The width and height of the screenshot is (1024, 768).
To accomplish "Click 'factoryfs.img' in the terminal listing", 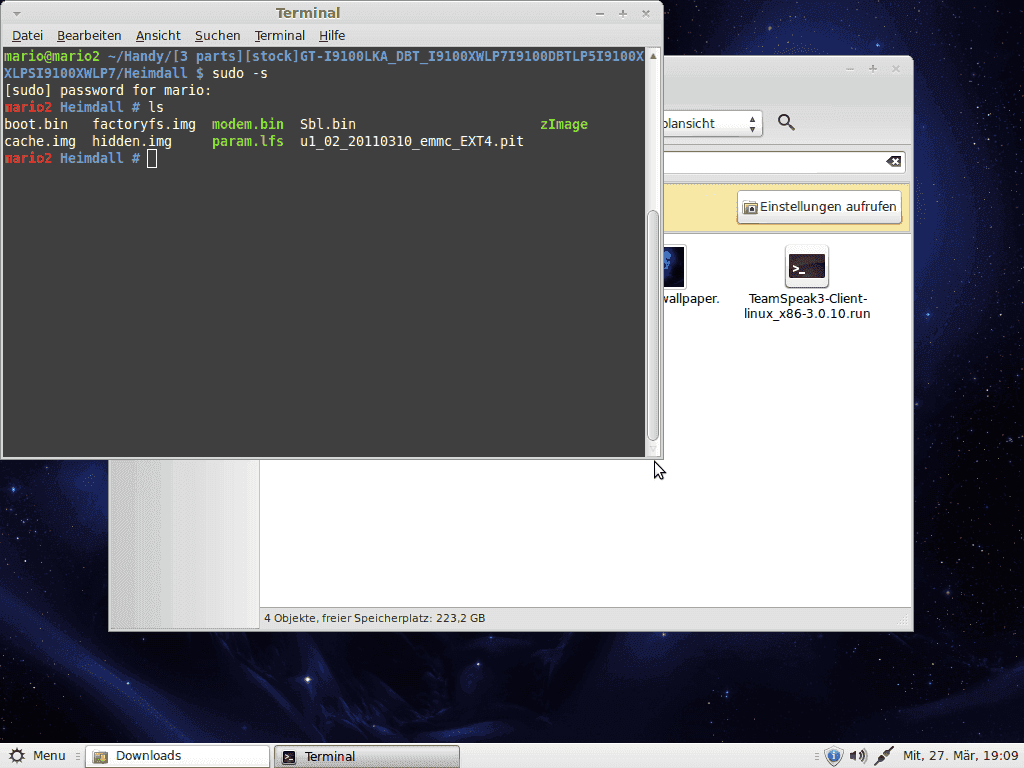I will pyautogui.click(x=144, y=124).
